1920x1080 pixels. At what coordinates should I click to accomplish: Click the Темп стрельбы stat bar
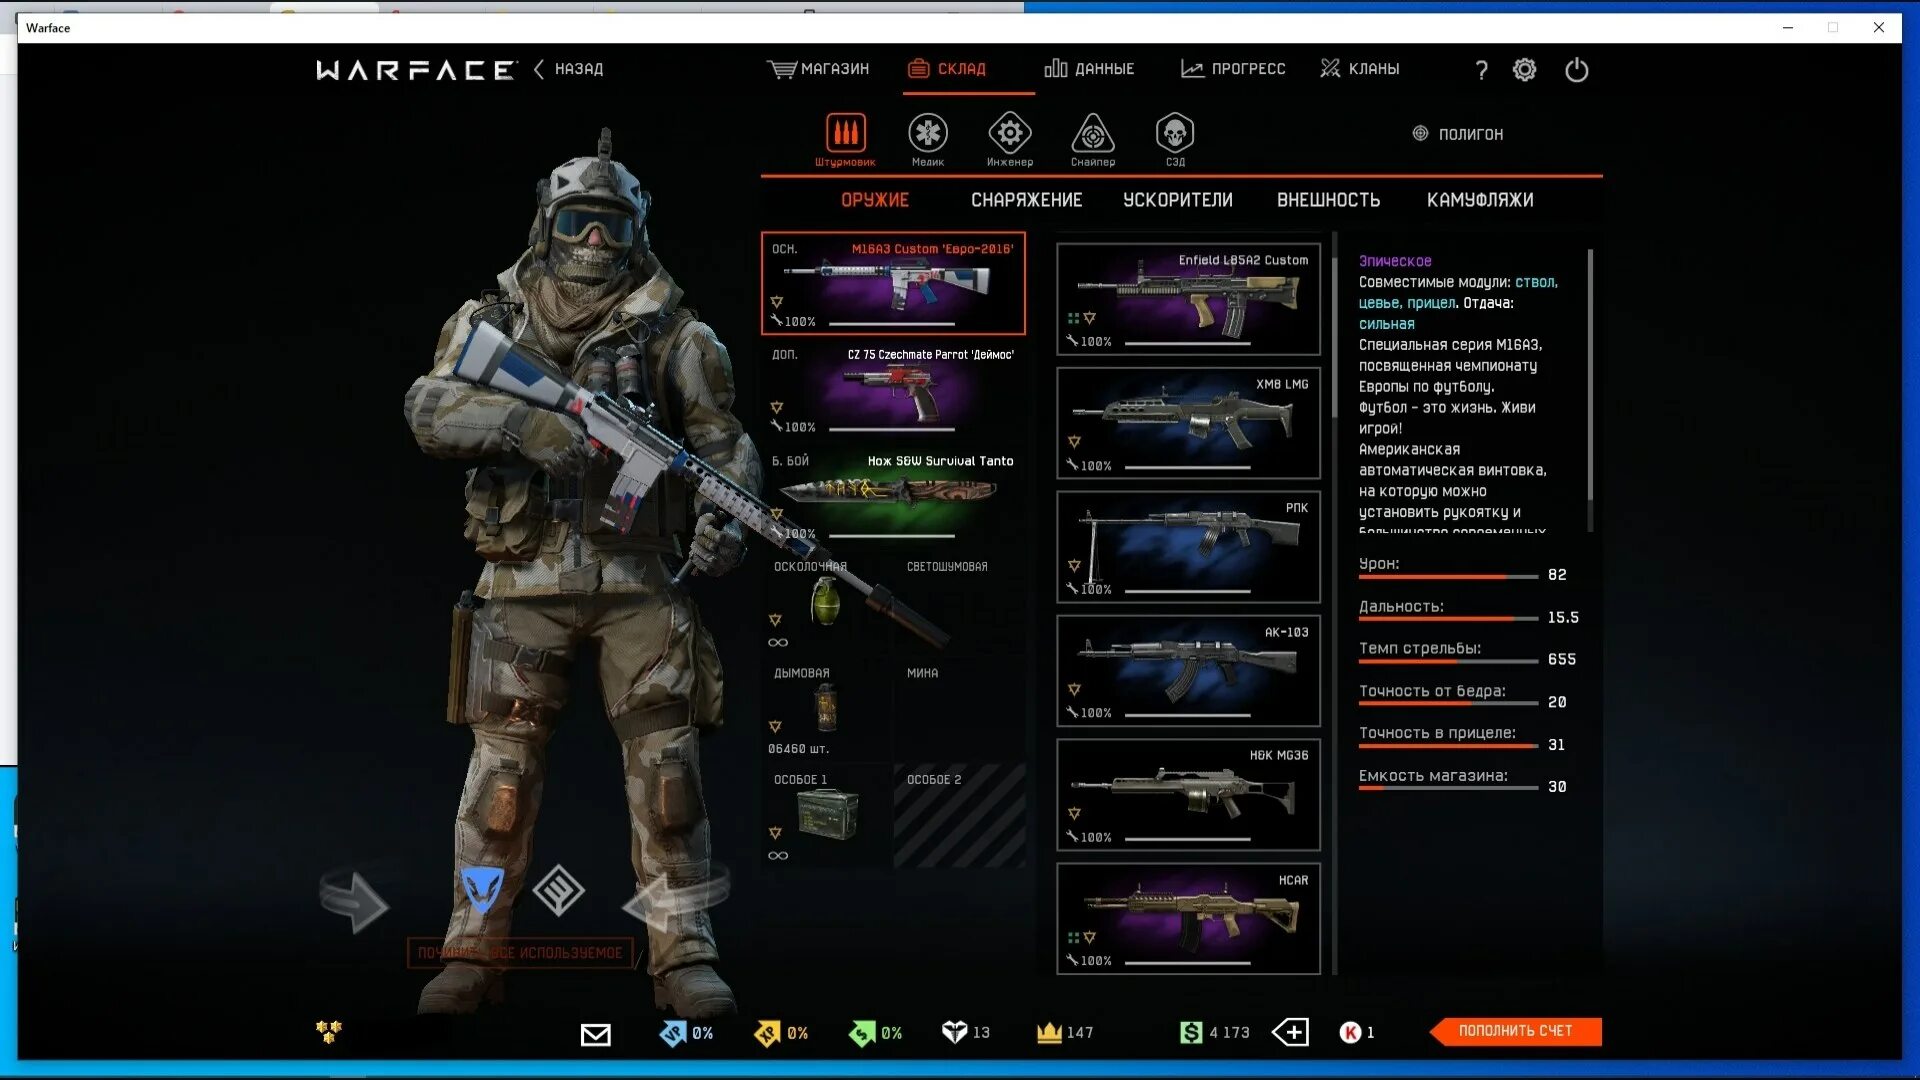(x=1448, y=661)
